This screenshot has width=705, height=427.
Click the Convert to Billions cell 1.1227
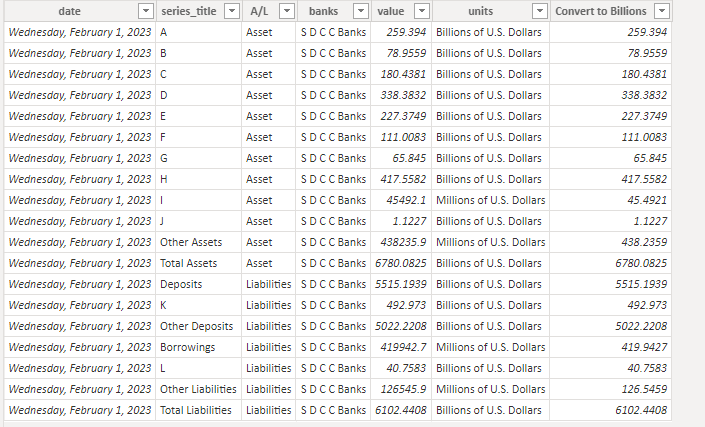611,221
